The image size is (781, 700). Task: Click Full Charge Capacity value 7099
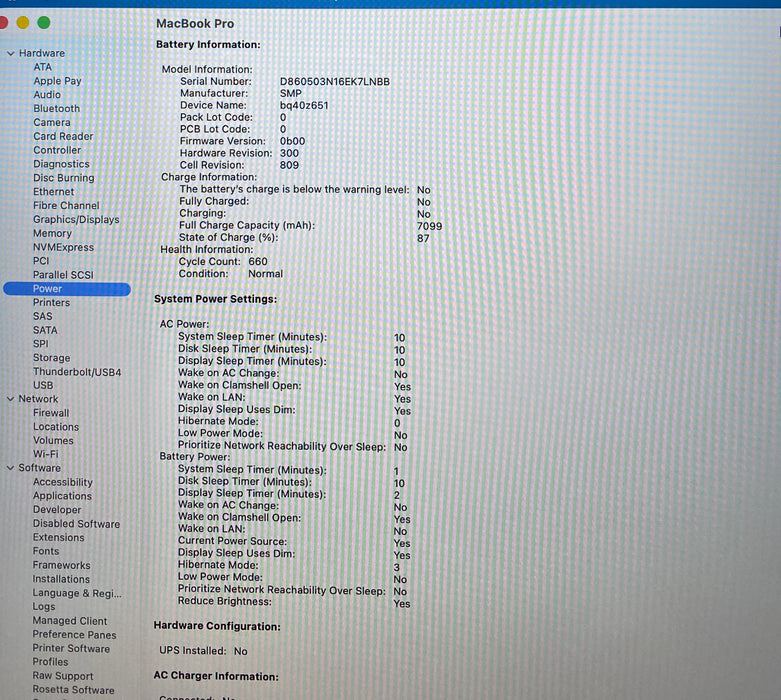tap(429, 226)
